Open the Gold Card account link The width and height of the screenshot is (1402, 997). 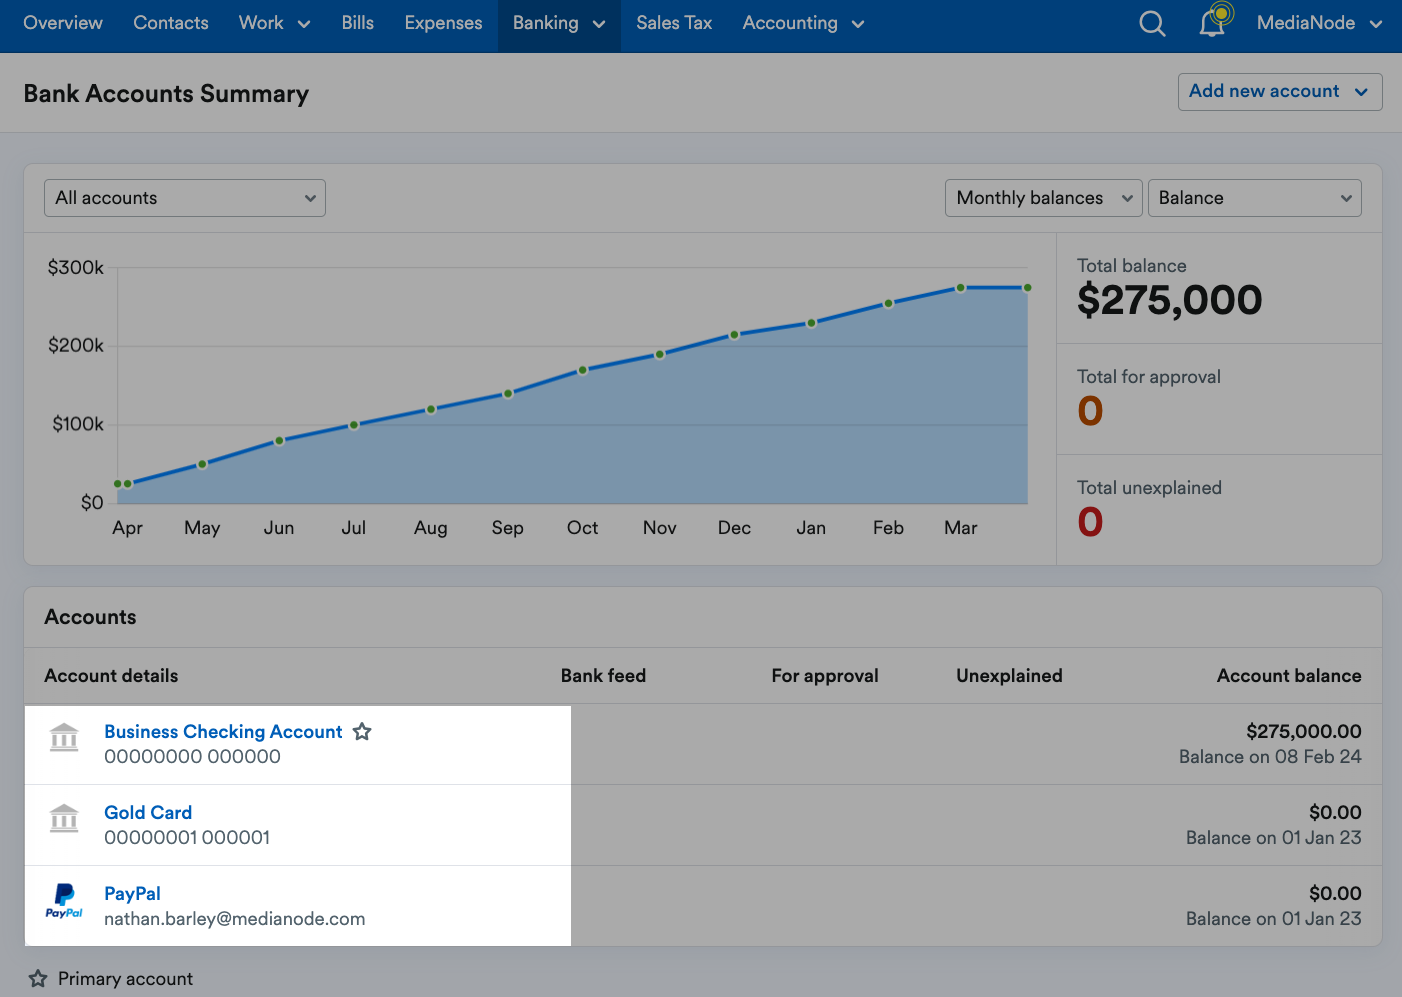point(148,812)
